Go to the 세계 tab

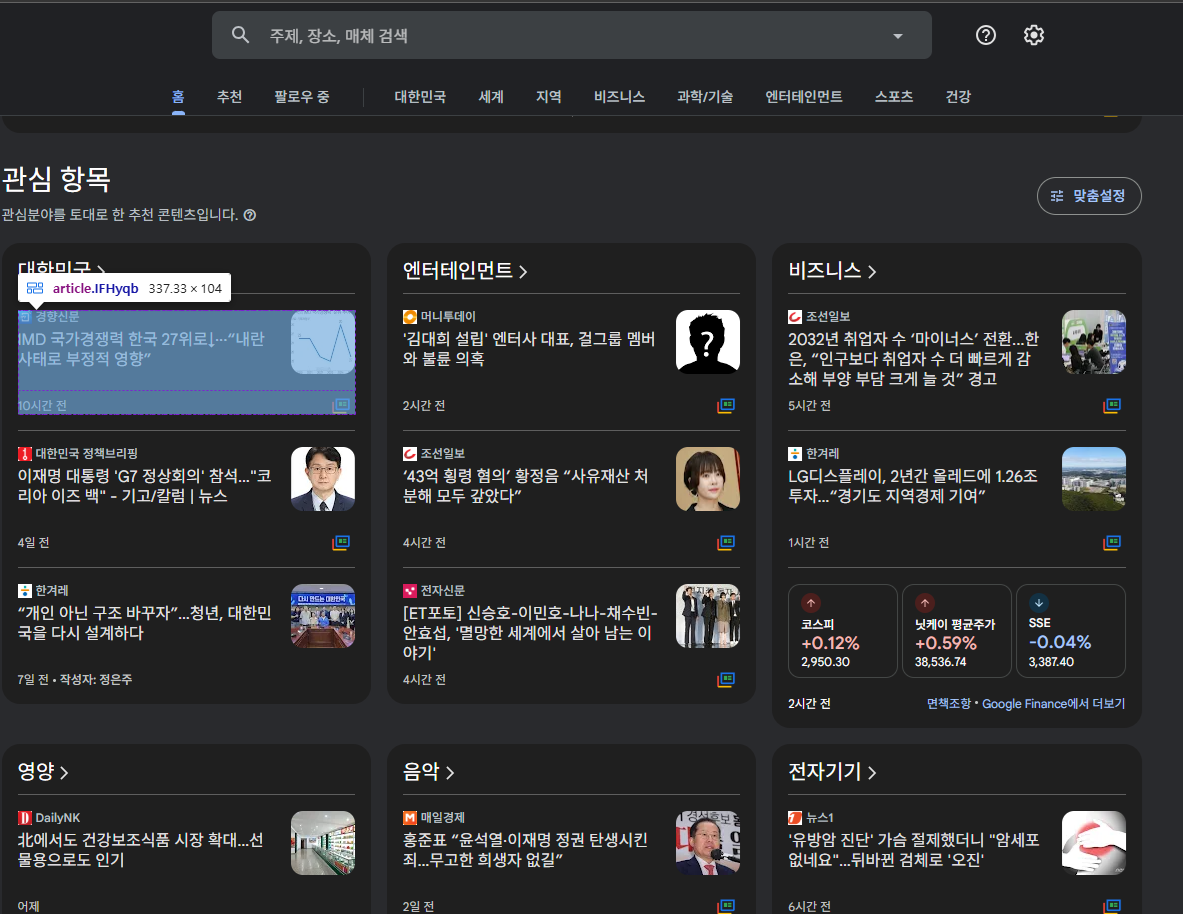click(490, 97)
